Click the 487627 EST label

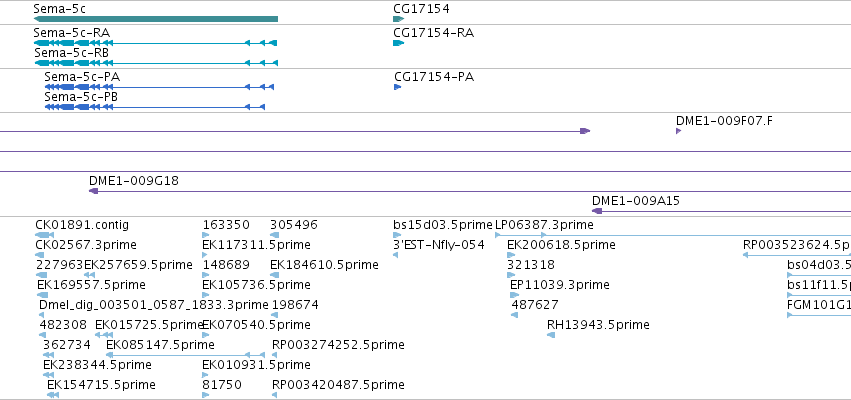click(x=535, y=304)
